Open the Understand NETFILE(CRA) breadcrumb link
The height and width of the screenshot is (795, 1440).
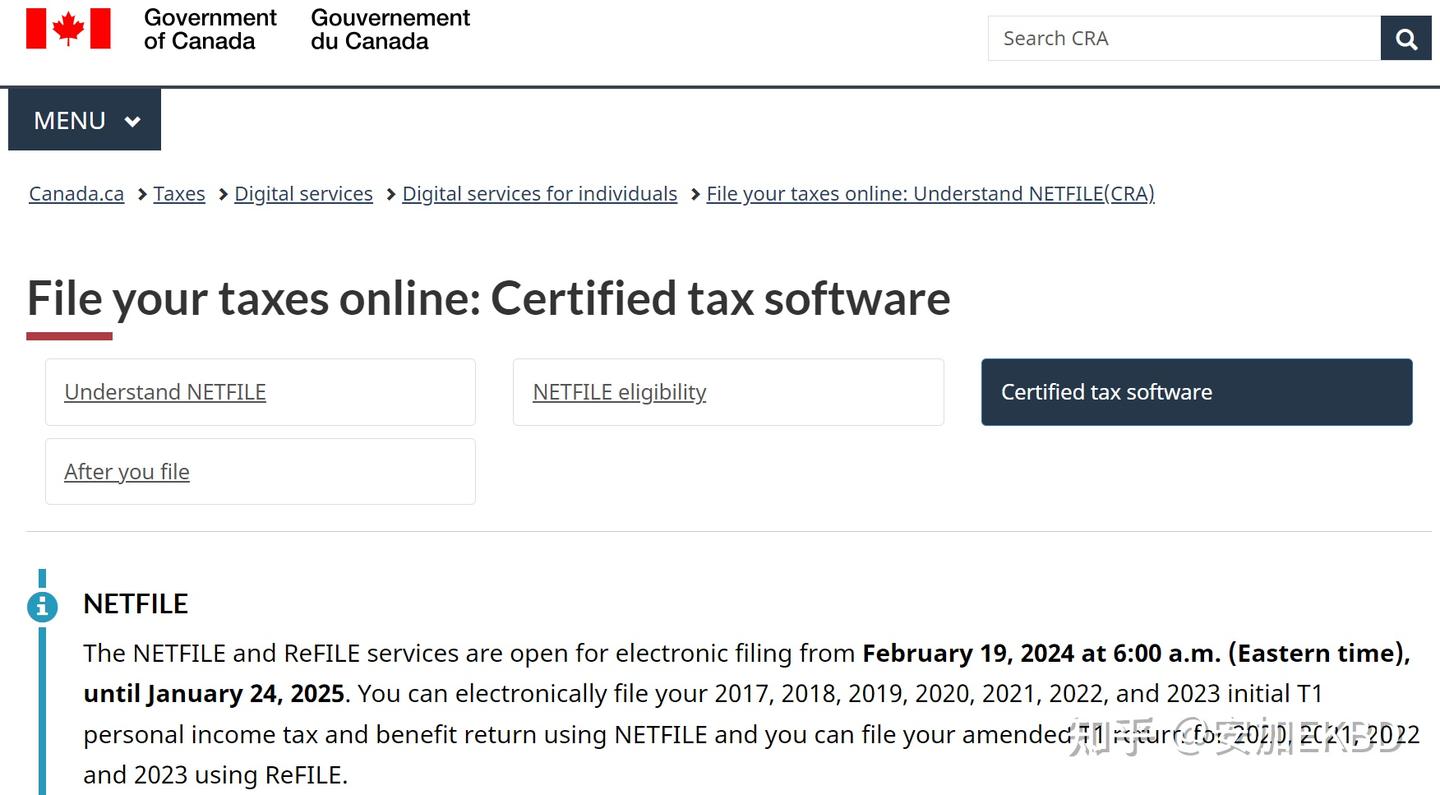pos(930,194)
